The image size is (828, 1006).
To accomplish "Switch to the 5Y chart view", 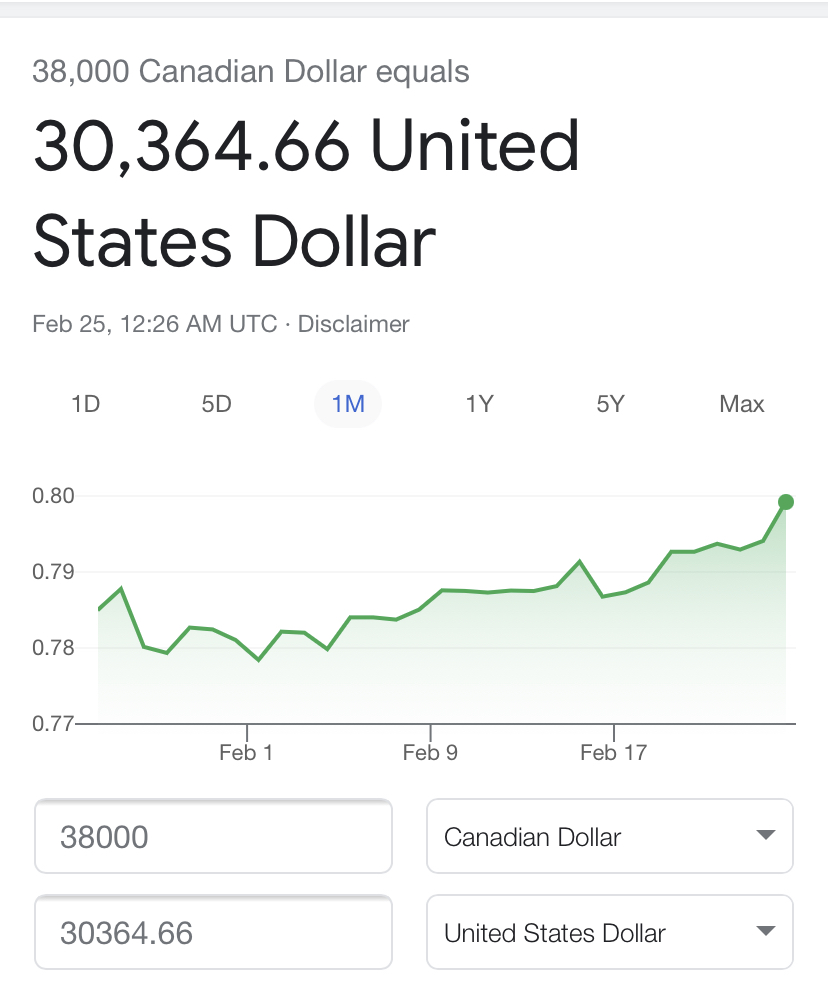I will (610, 404).
